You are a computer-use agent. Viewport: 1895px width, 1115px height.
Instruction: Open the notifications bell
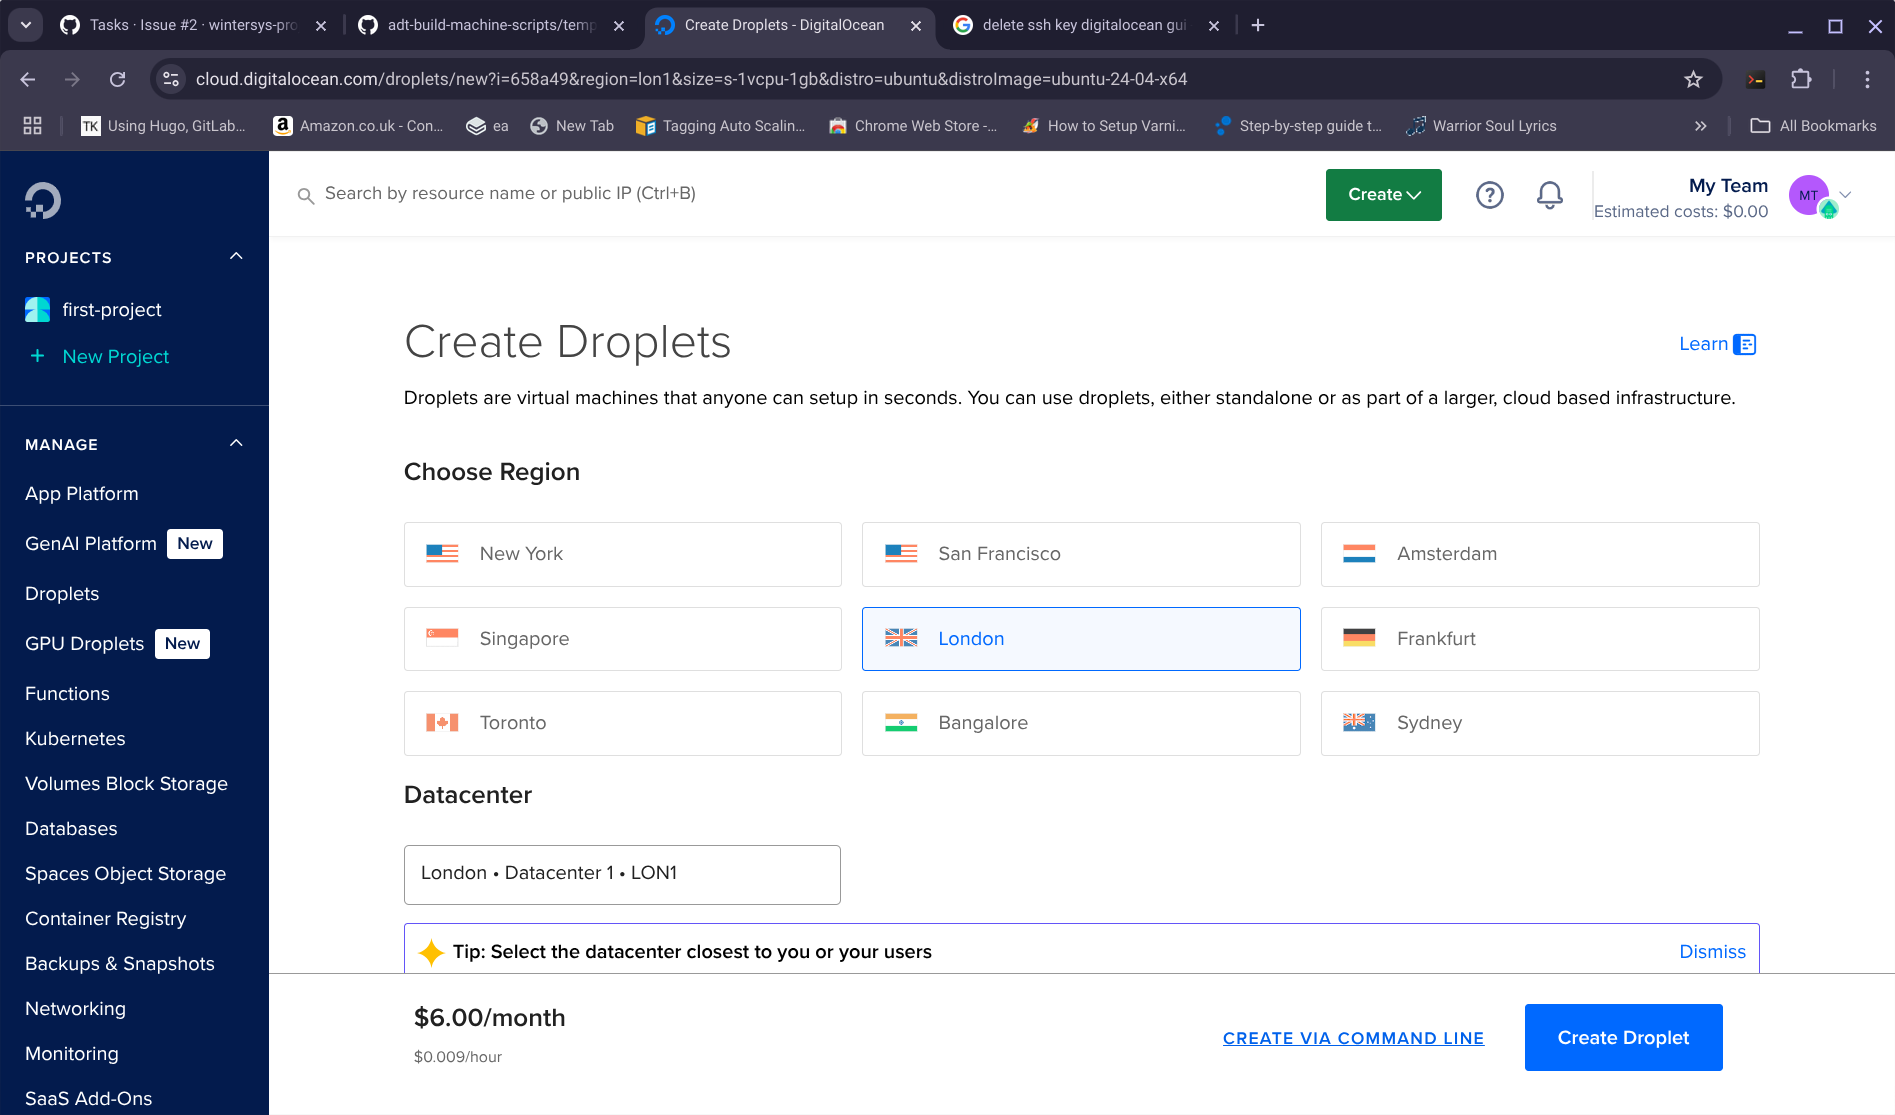pos(1549,195)
